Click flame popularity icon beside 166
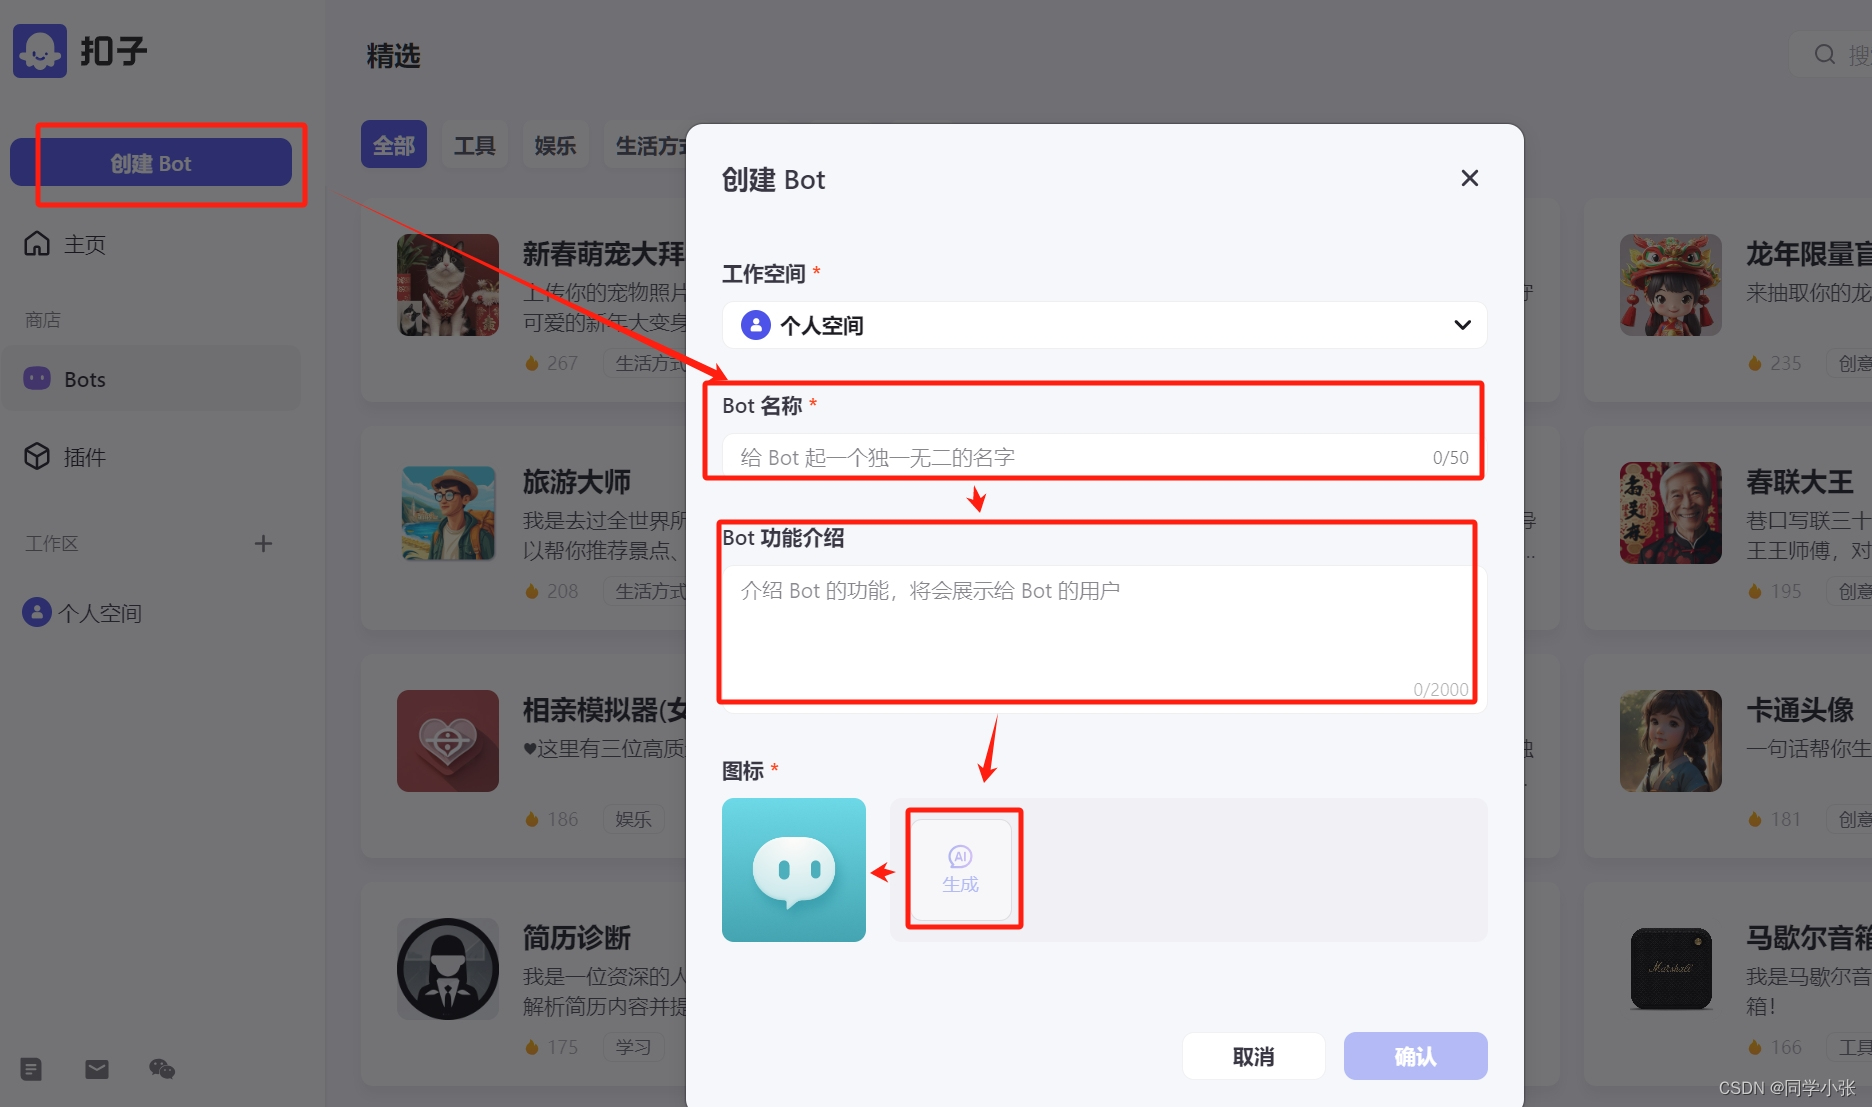 pos(1755,1047)
